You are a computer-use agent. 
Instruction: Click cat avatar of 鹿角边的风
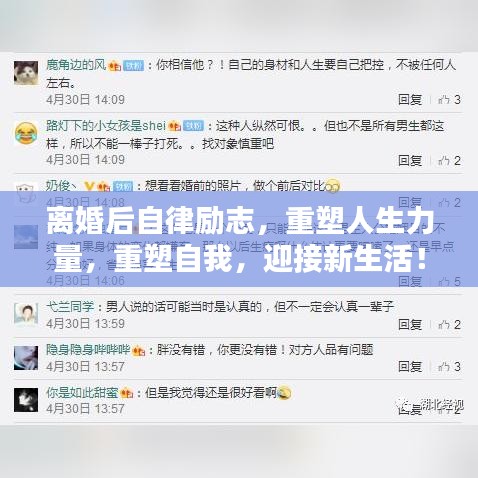(26, 73)
